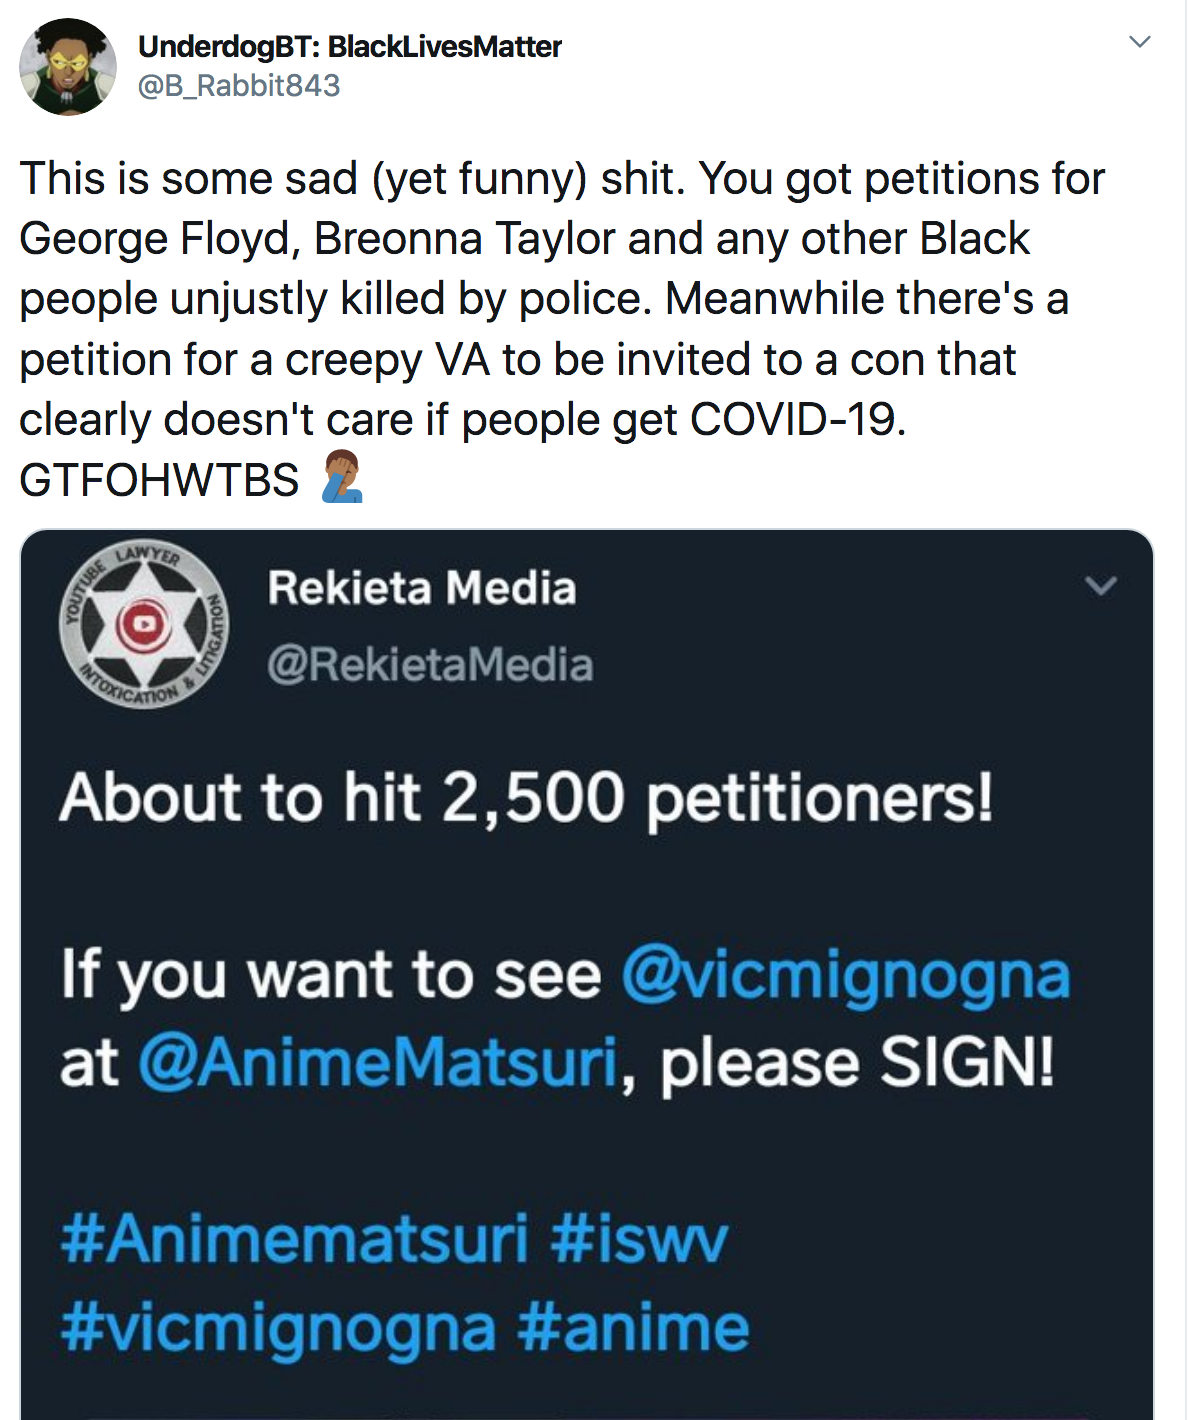Open the embedded Rekieta tweet options chevron

(1101, 586)
